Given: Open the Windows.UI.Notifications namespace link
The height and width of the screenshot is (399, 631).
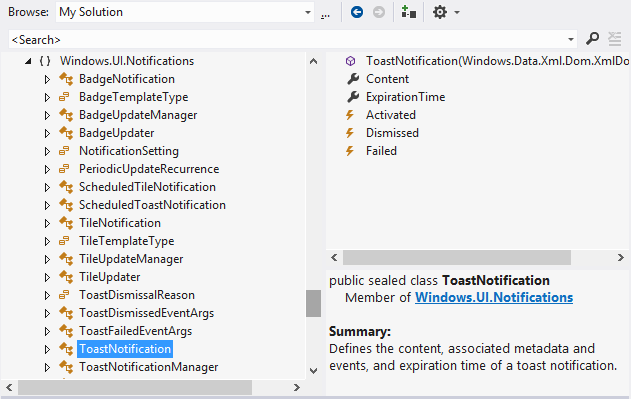Looking at the screenshot, I should click(494, 298).
